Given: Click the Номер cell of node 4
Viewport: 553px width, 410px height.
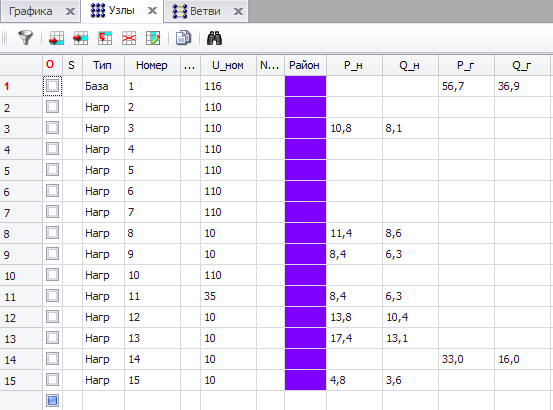Looking at the screenshot, I should pyautogui.click(x=152, y=149).
